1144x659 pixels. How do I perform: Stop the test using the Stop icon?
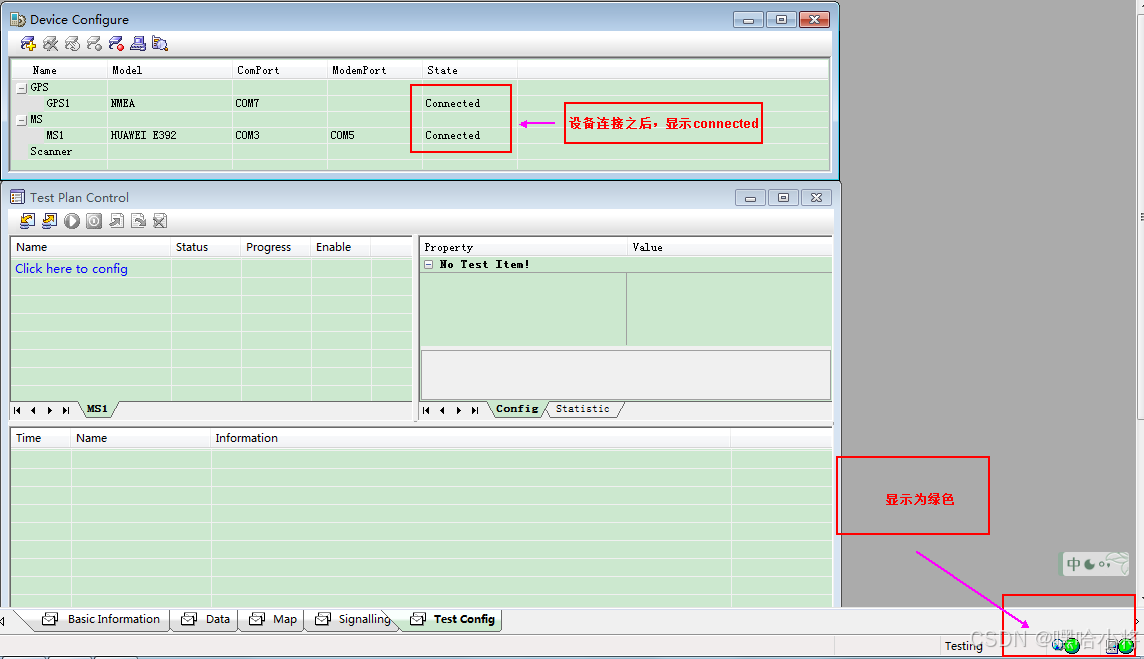[x=92, y=221]
